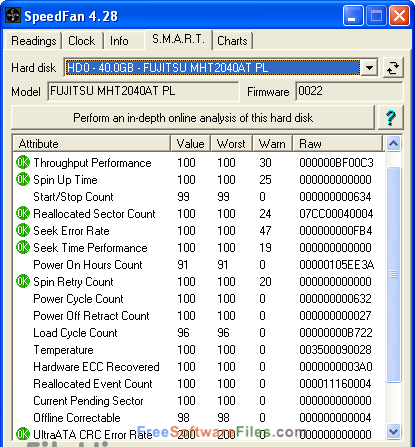Sort by the Raw column header
This screenshot has width=415, height=447.
point(337,144)
